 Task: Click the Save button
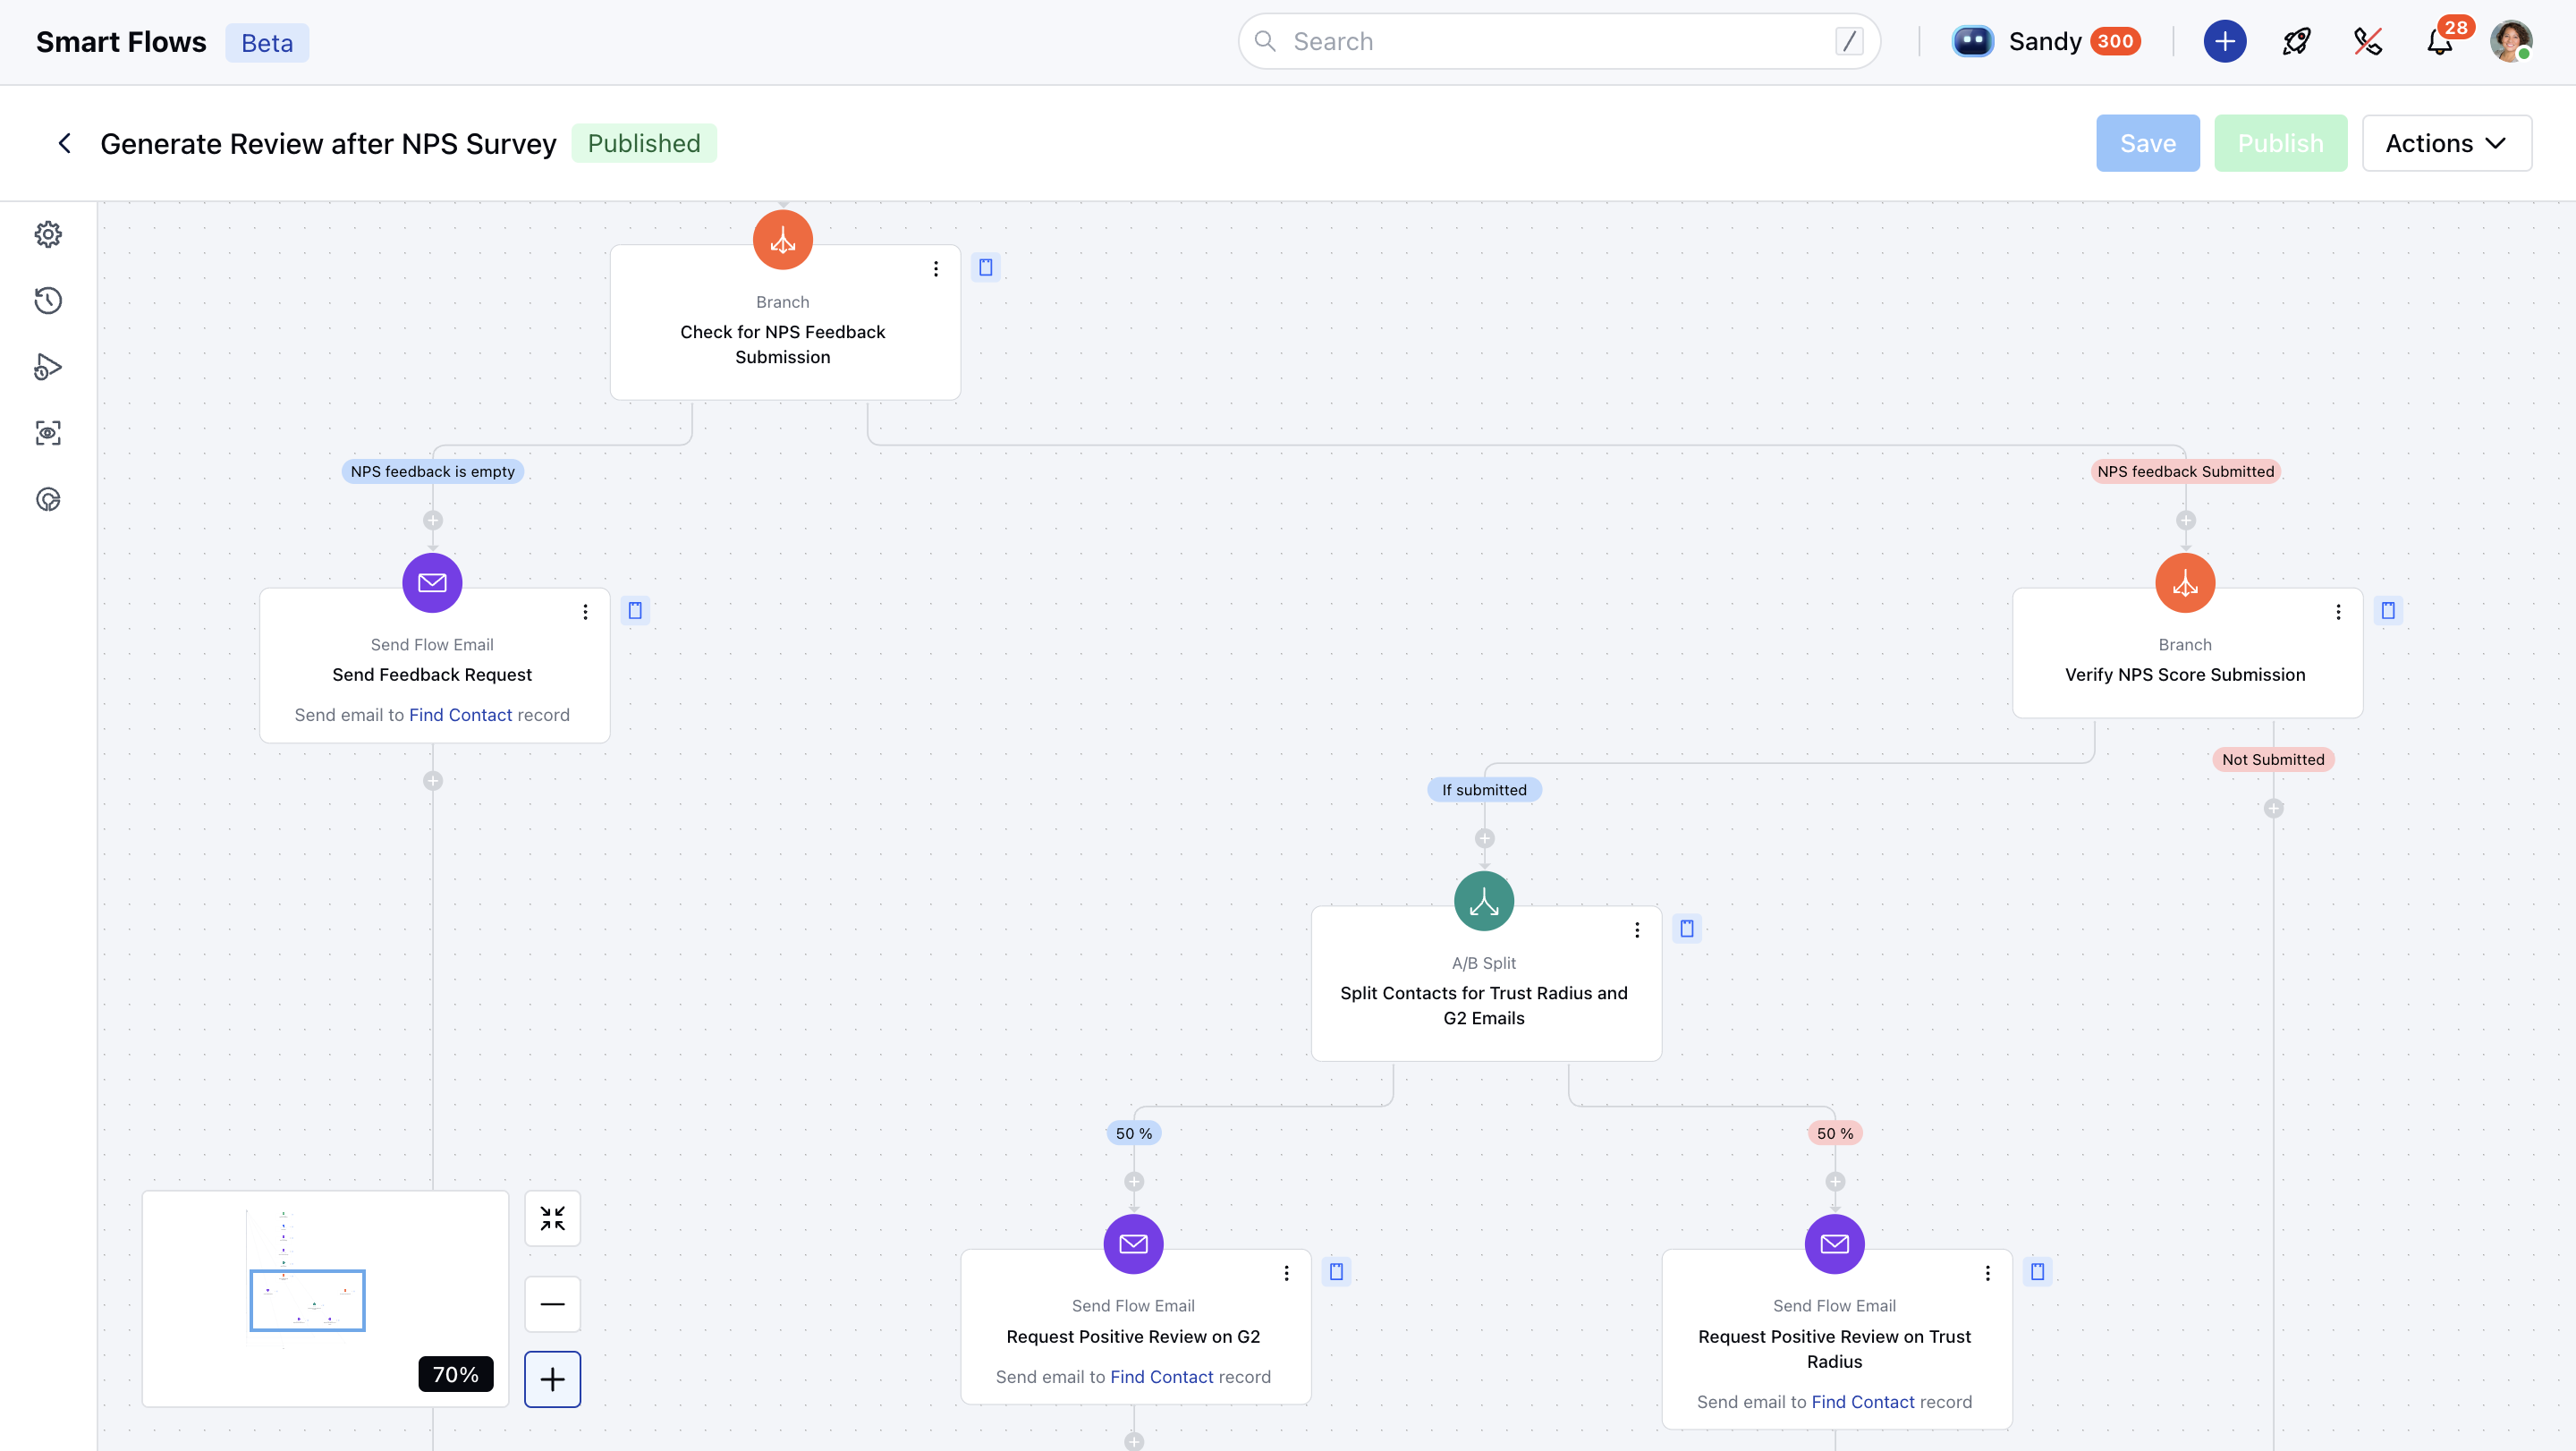(2147, 143)
